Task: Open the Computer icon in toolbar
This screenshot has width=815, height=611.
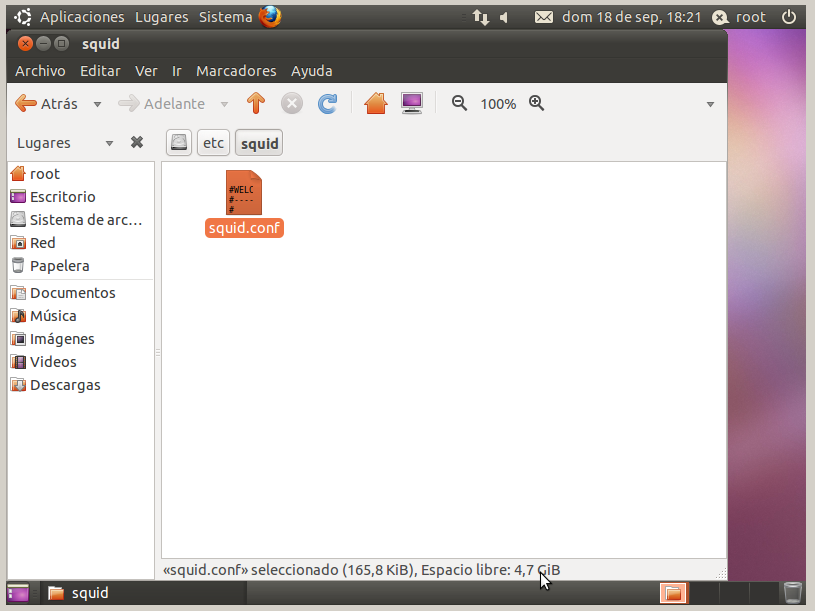Action: (412, 103)
